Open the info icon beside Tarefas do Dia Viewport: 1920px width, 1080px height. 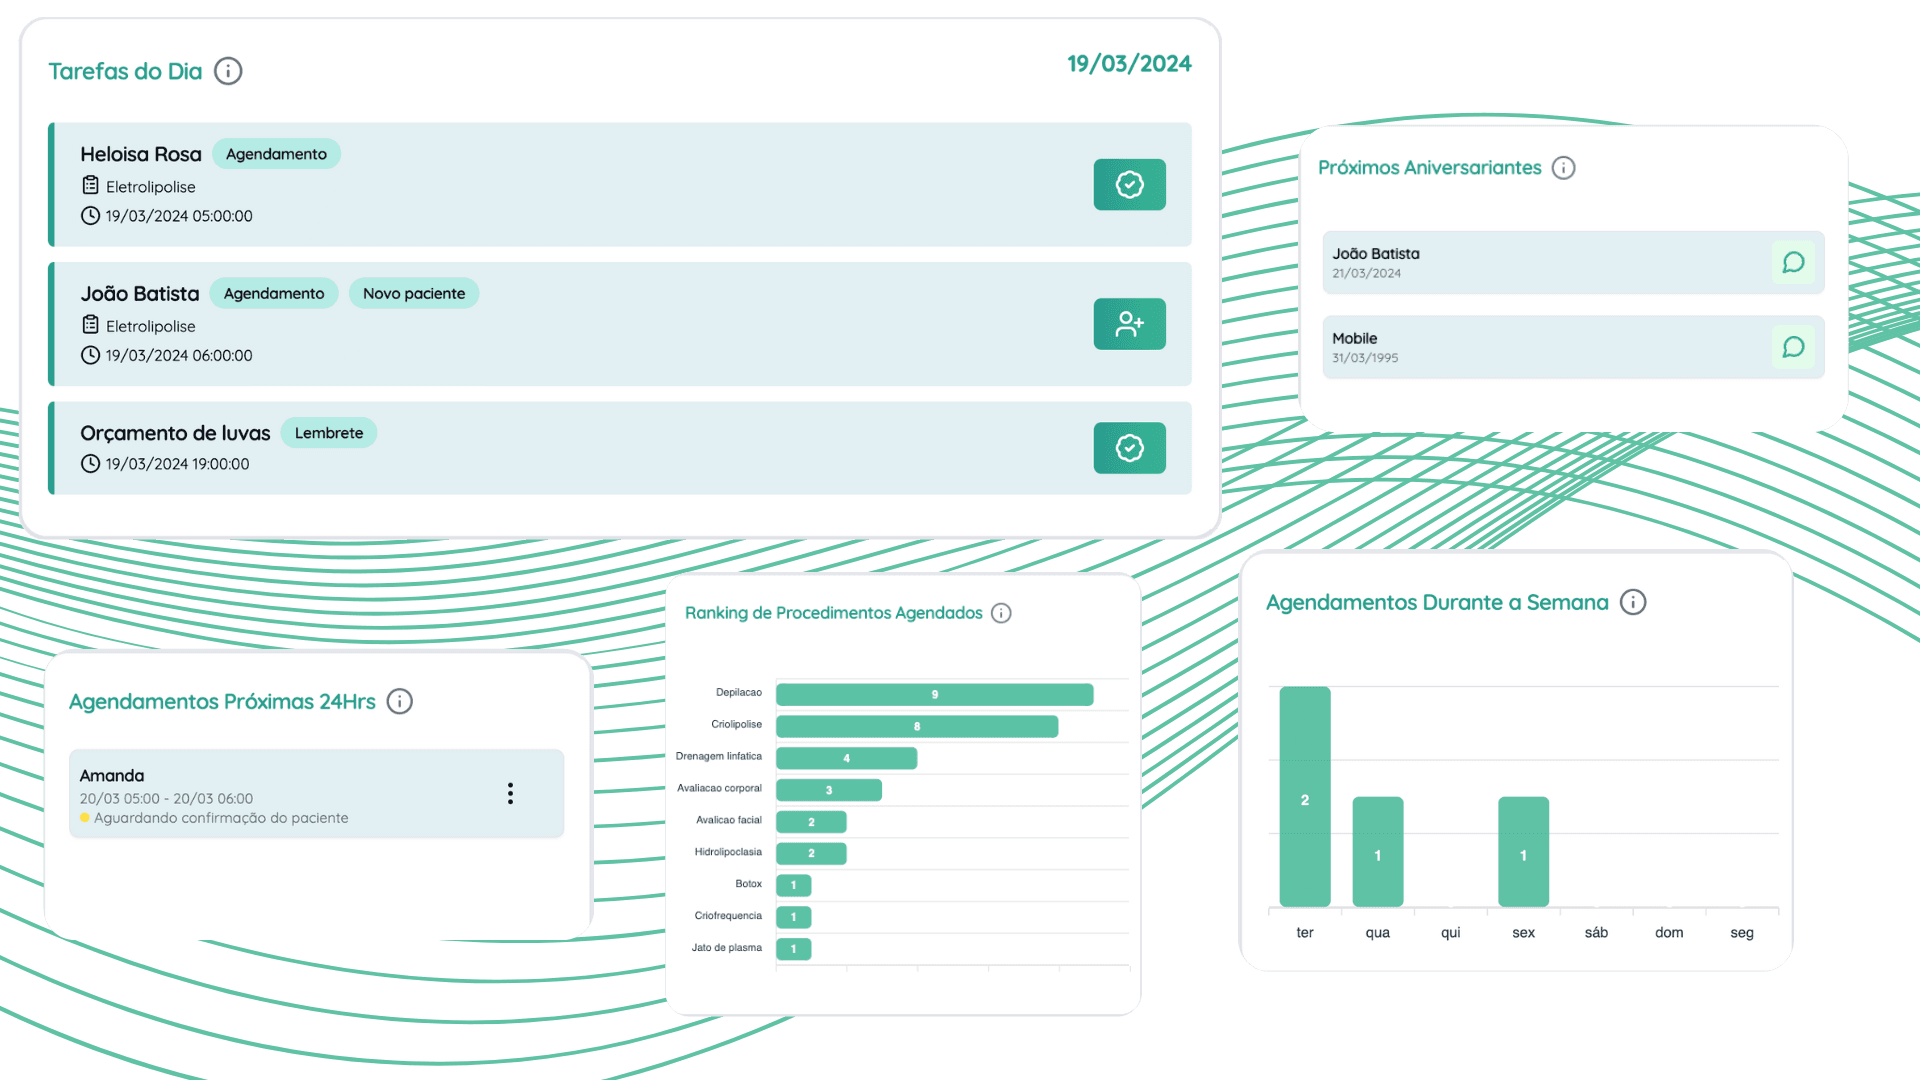coord(228,71)
